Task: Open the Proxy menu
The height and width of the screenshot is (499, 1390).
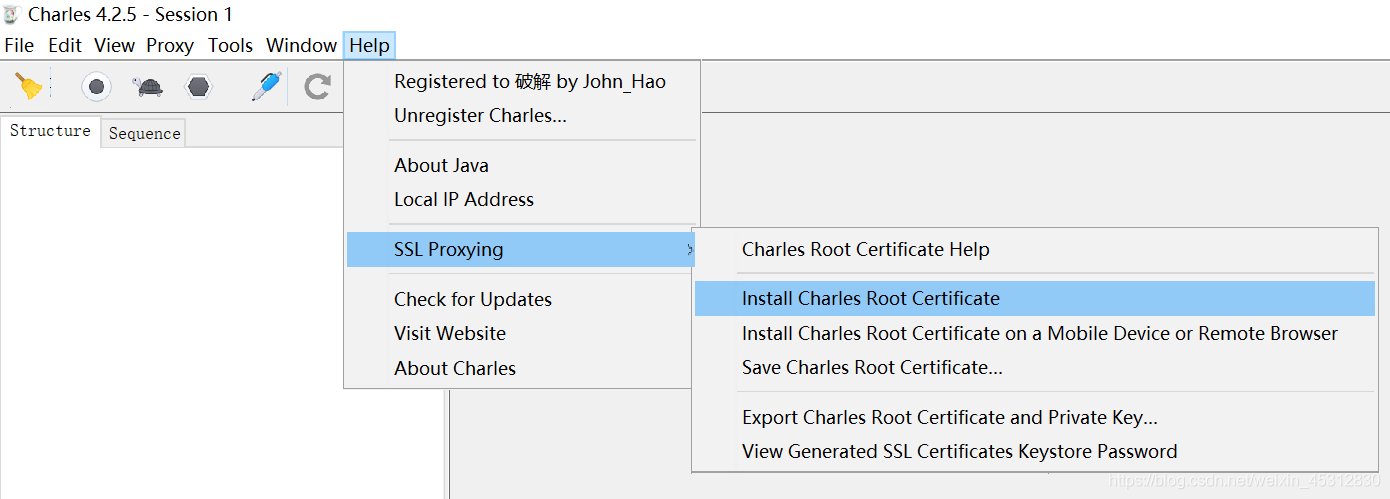Action: click(170, 45)
